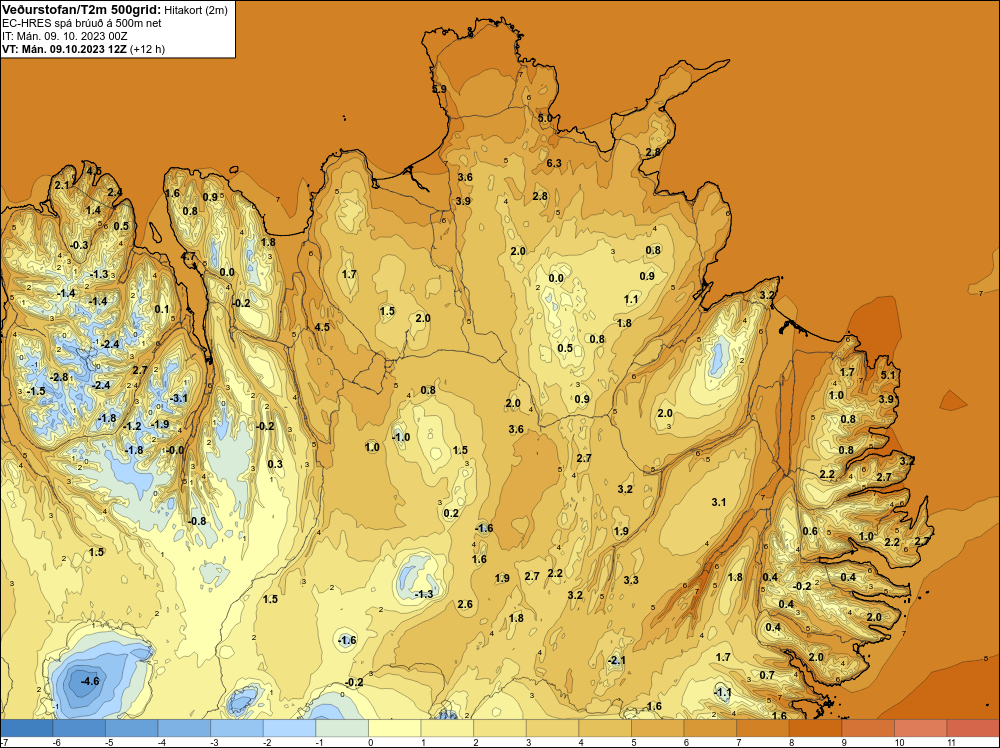Click the 0.7 temperature reading
This screenshot has width=1000, height=748.
pyautogui.click(x=767, y=675)
